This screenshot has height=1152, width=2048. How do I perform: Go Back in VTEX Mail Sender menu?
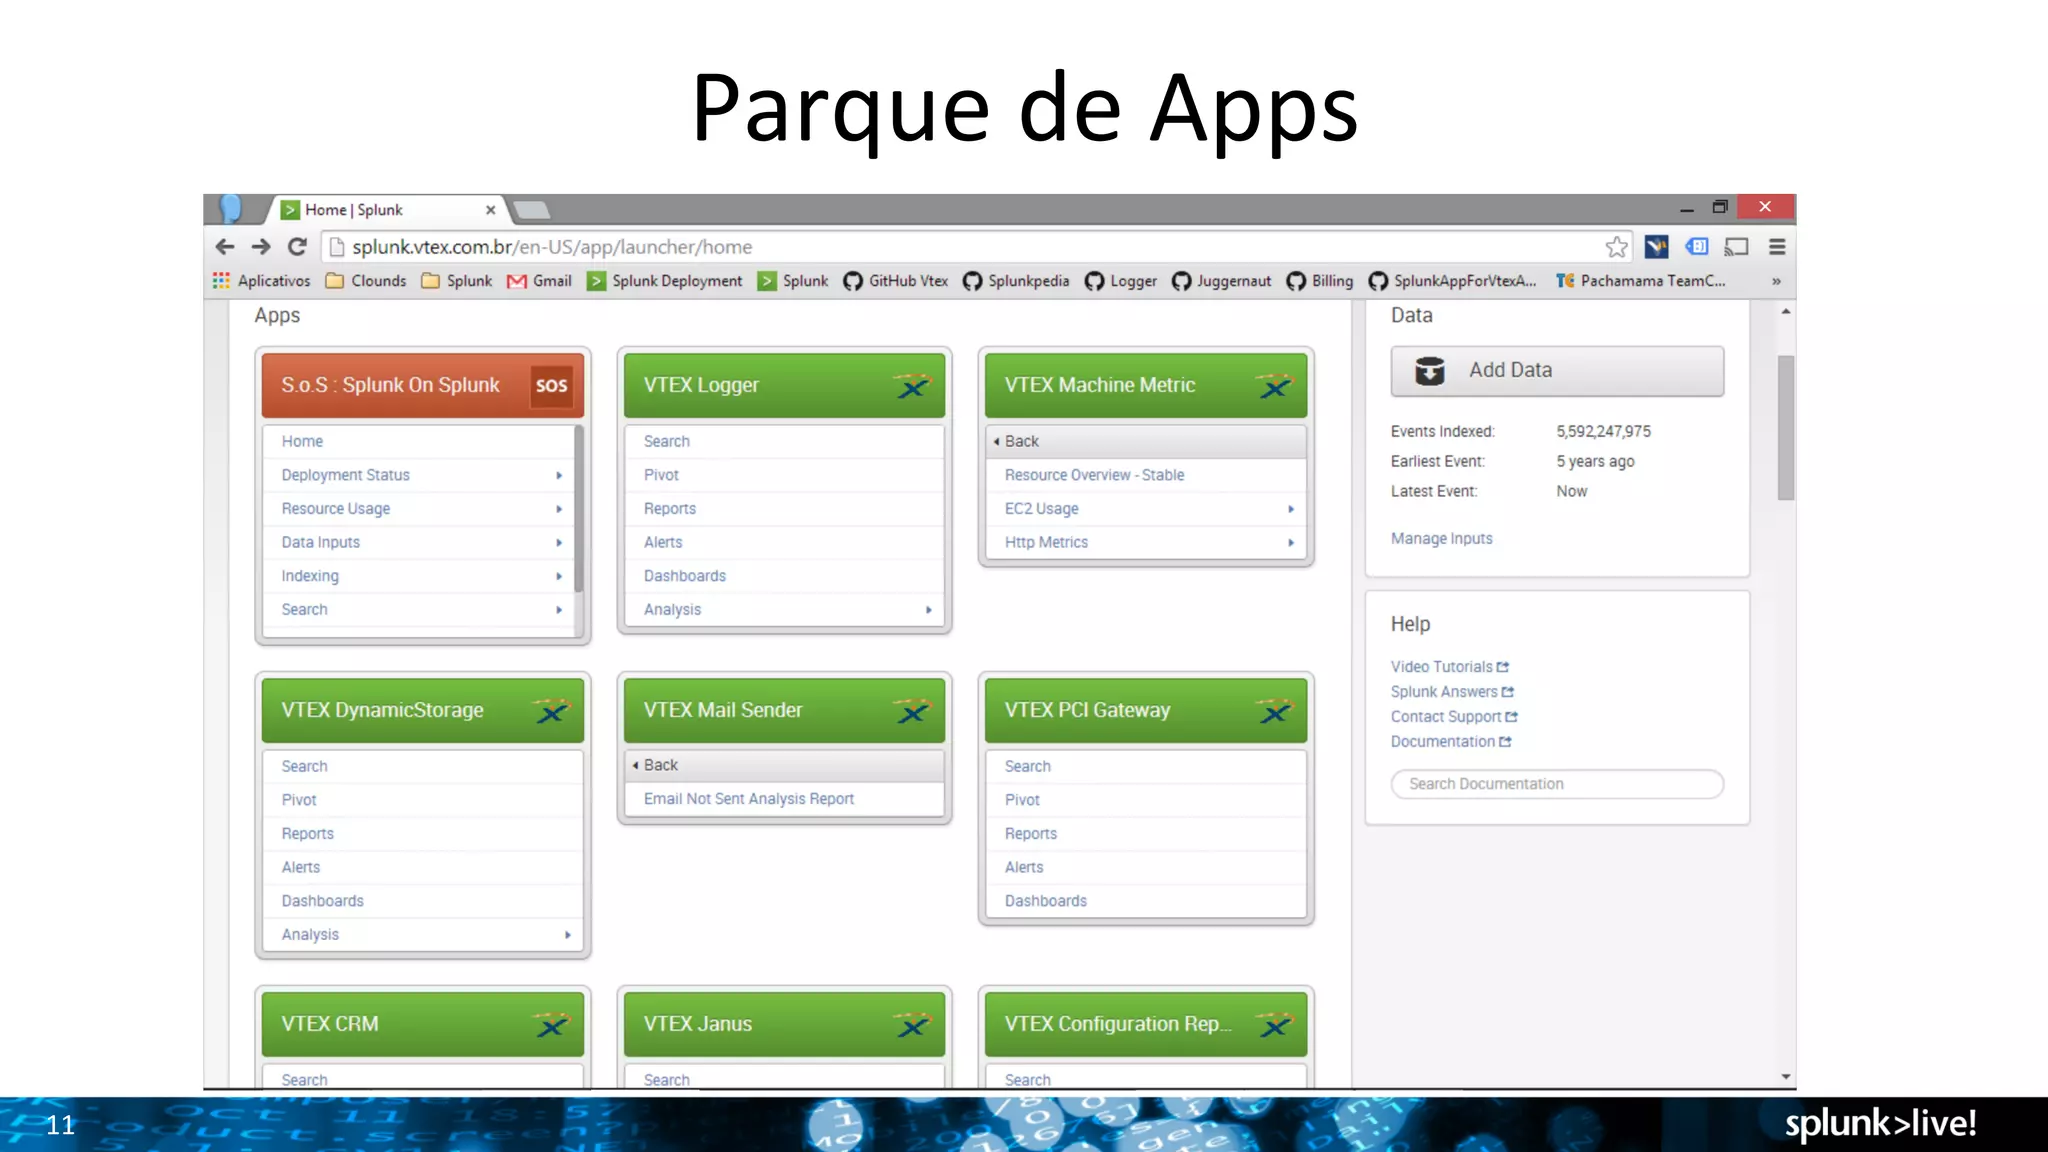[x=784, y=765]
